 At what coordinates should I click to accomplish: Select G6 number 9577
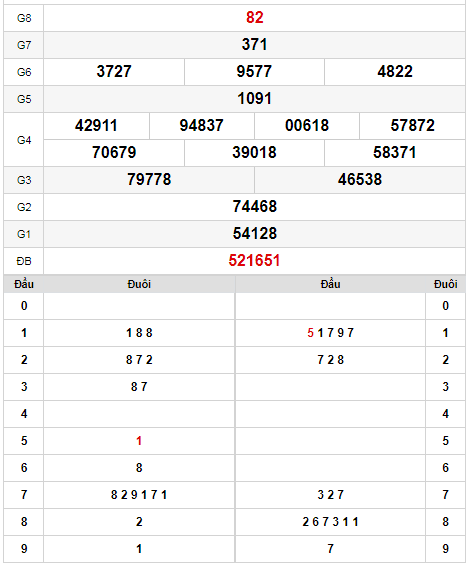coord(254,71)
